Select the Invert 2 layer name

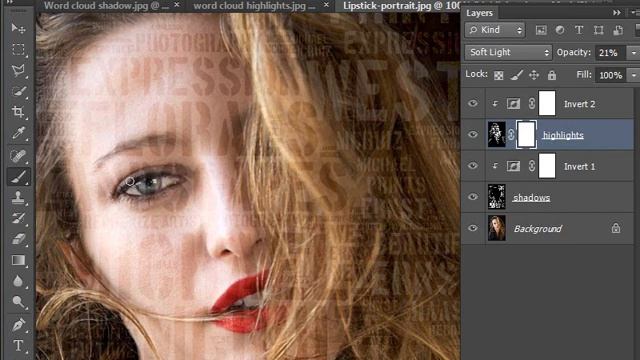coord(579,104)
